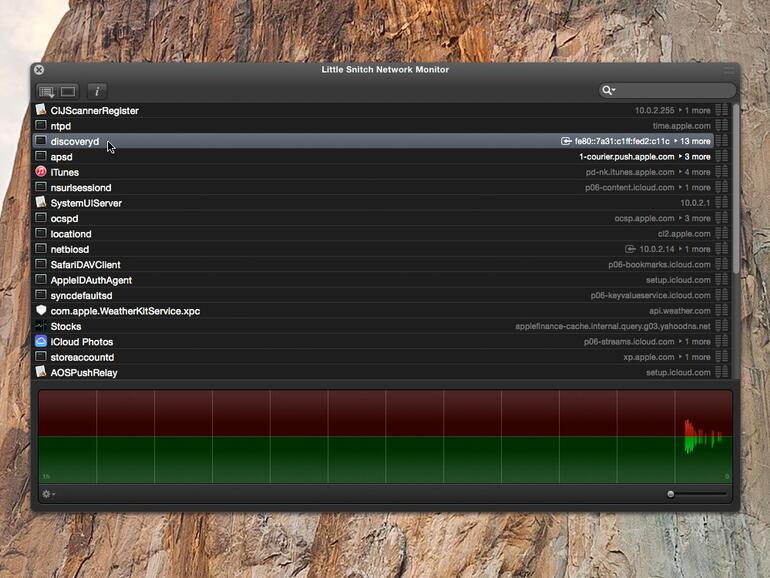Click the magnifier icon in search field
The height and width of the screenshot is (578, 770).
click(608, 90)
